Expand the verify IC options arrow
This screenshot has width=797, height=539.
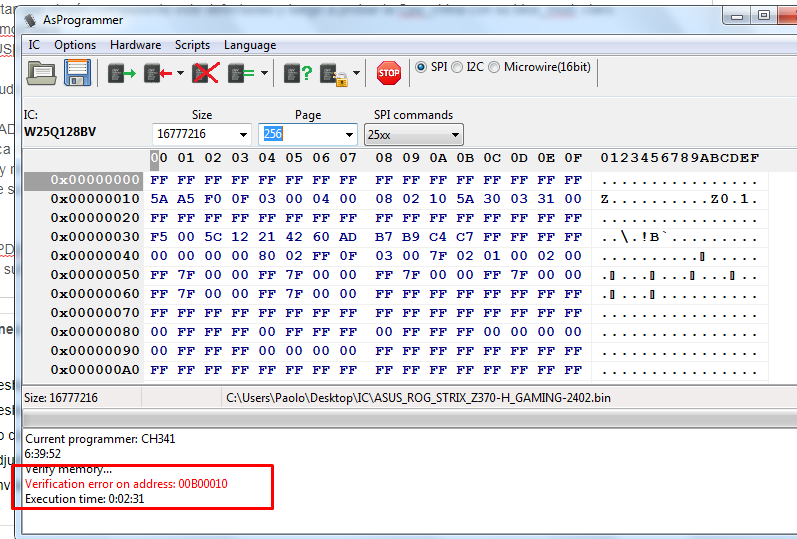pyautogui.click(x=264, y=73)
